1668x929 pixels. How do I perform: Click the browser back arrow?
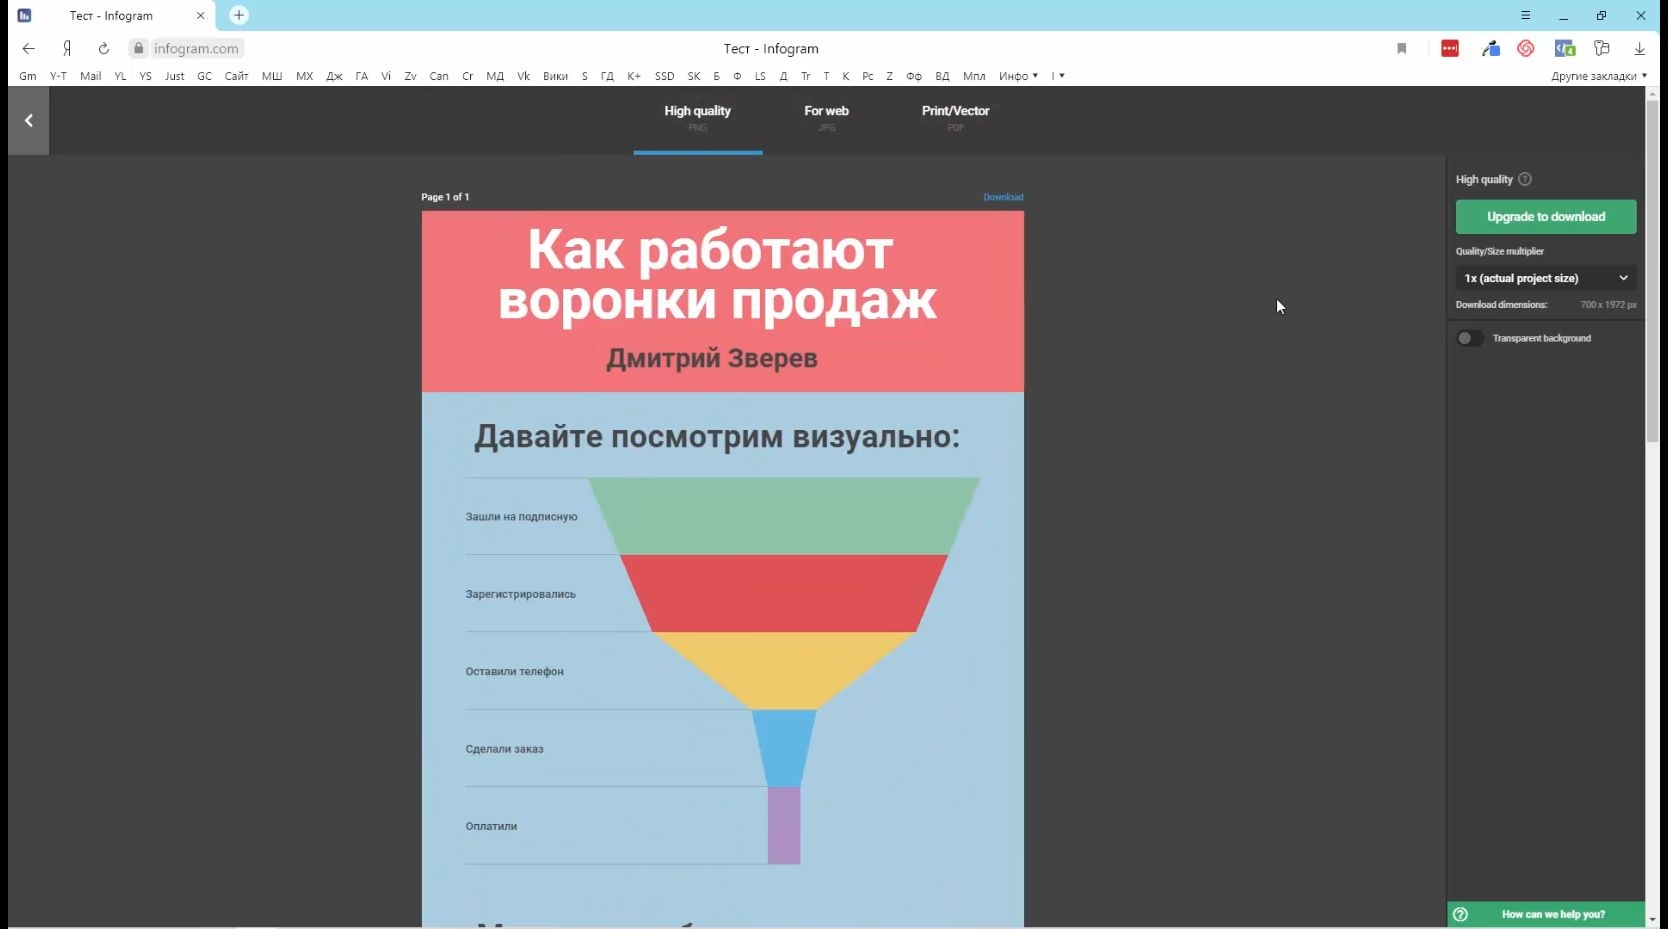[28, 48]
